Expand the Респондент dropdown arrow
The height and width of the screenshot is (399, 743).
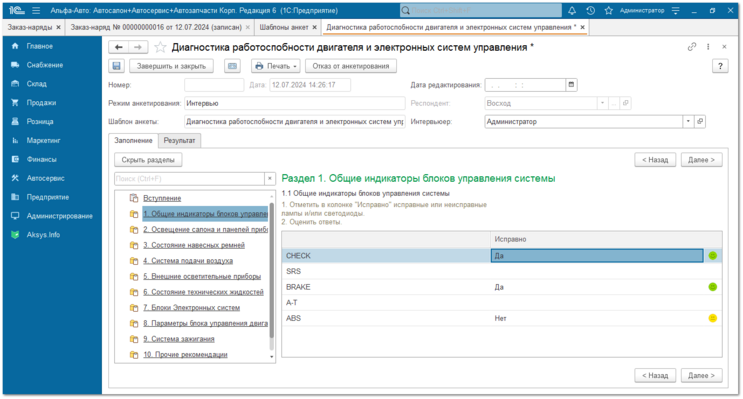(602, 103)
